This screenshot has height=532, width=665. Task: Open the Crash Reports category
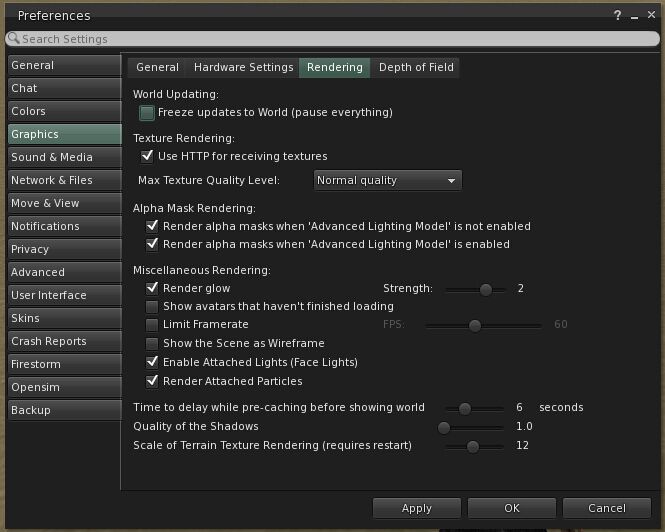click(64, 341)
